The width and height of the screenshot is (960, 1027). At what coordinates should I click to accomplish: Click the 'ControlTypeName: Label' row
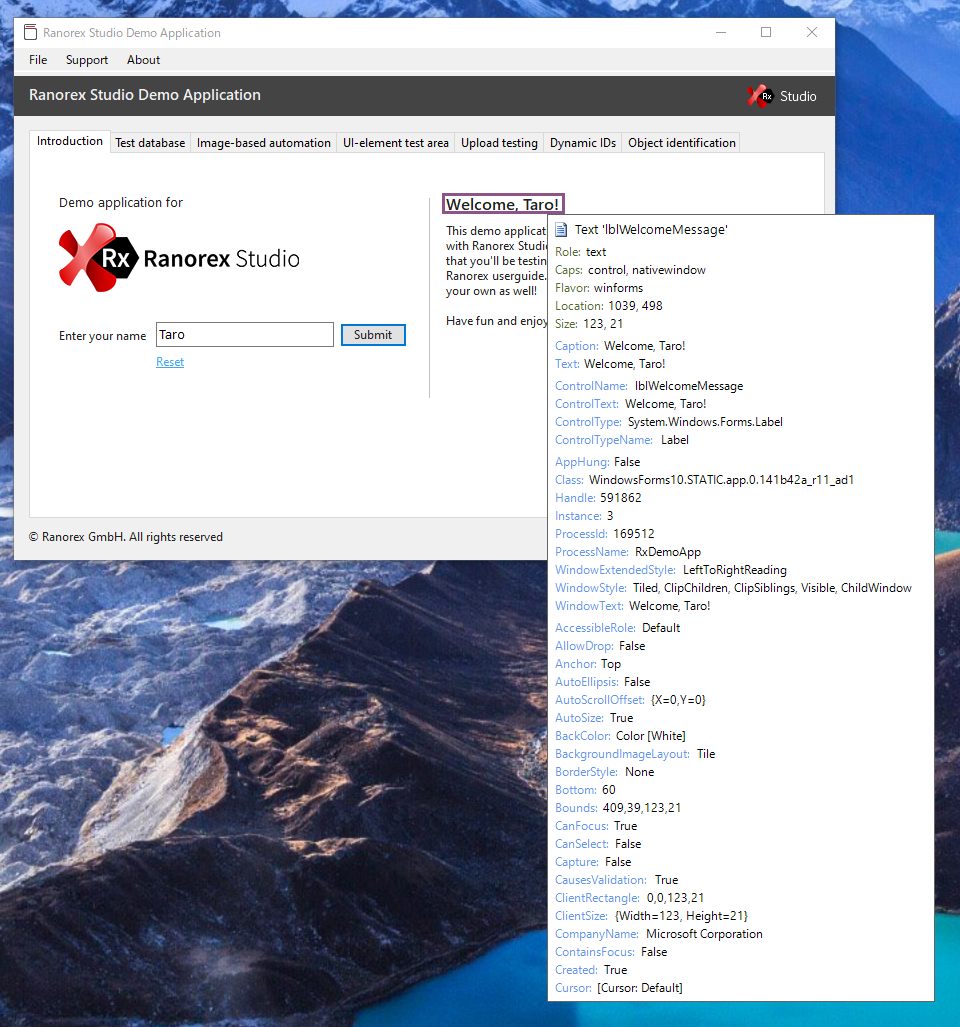point(621,440)
